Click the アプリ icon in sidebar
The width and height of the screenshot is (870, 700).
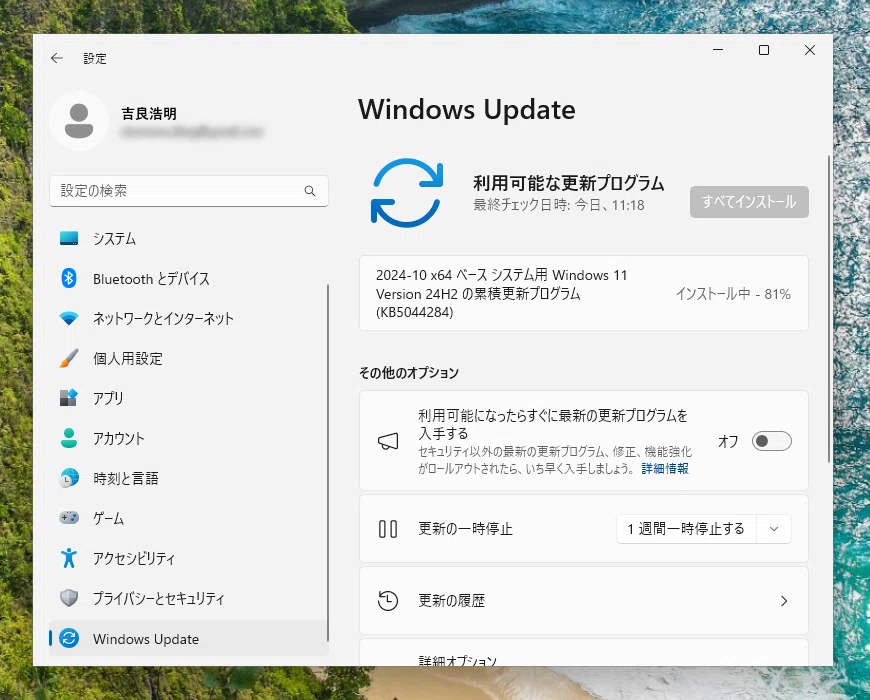point(69,398)
